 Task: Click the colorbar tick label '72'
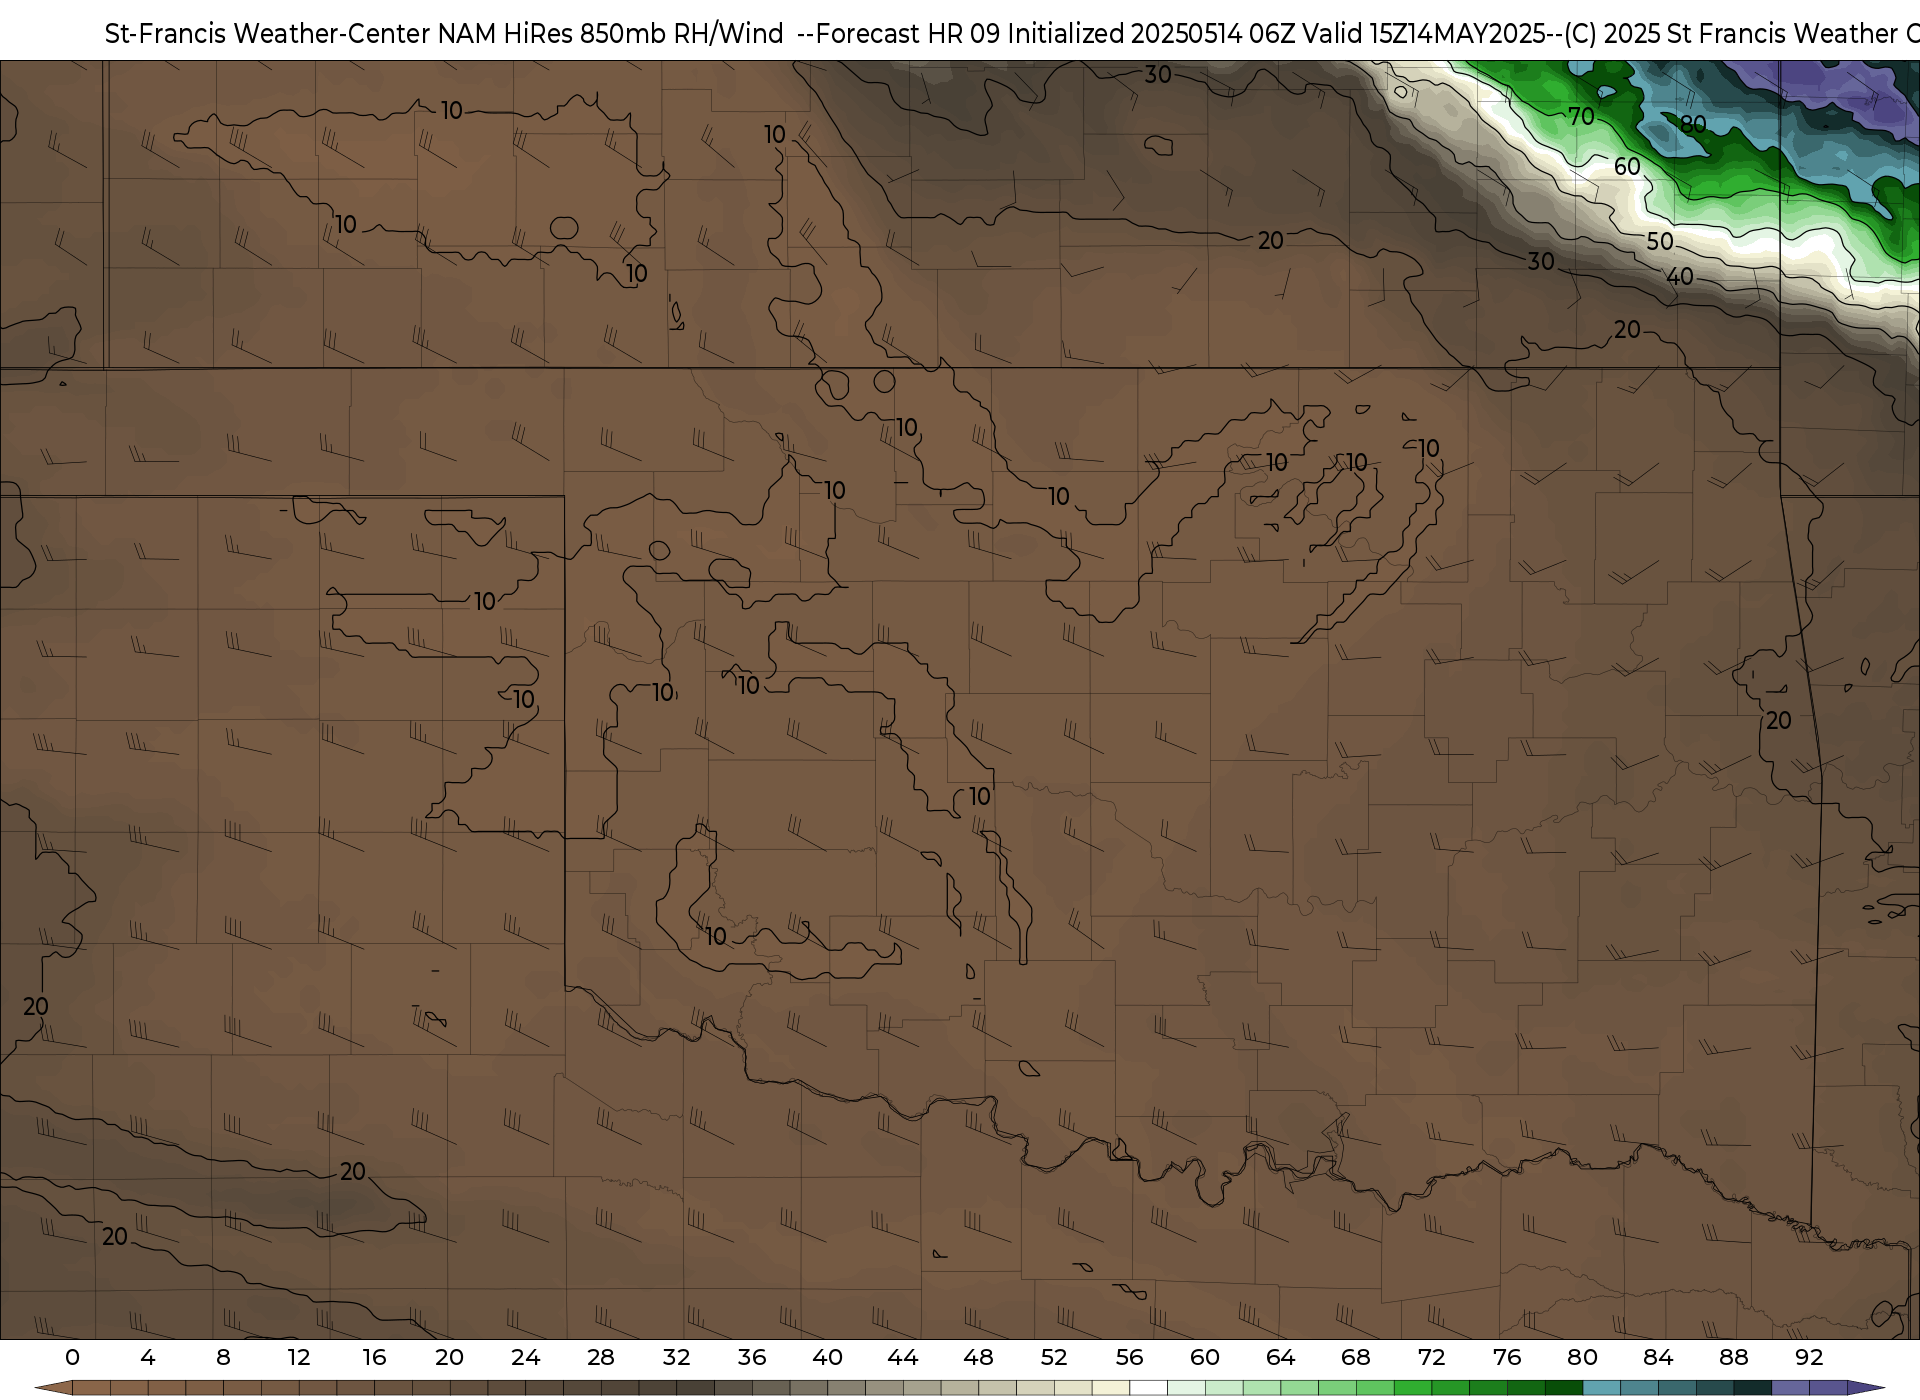1431,1357
